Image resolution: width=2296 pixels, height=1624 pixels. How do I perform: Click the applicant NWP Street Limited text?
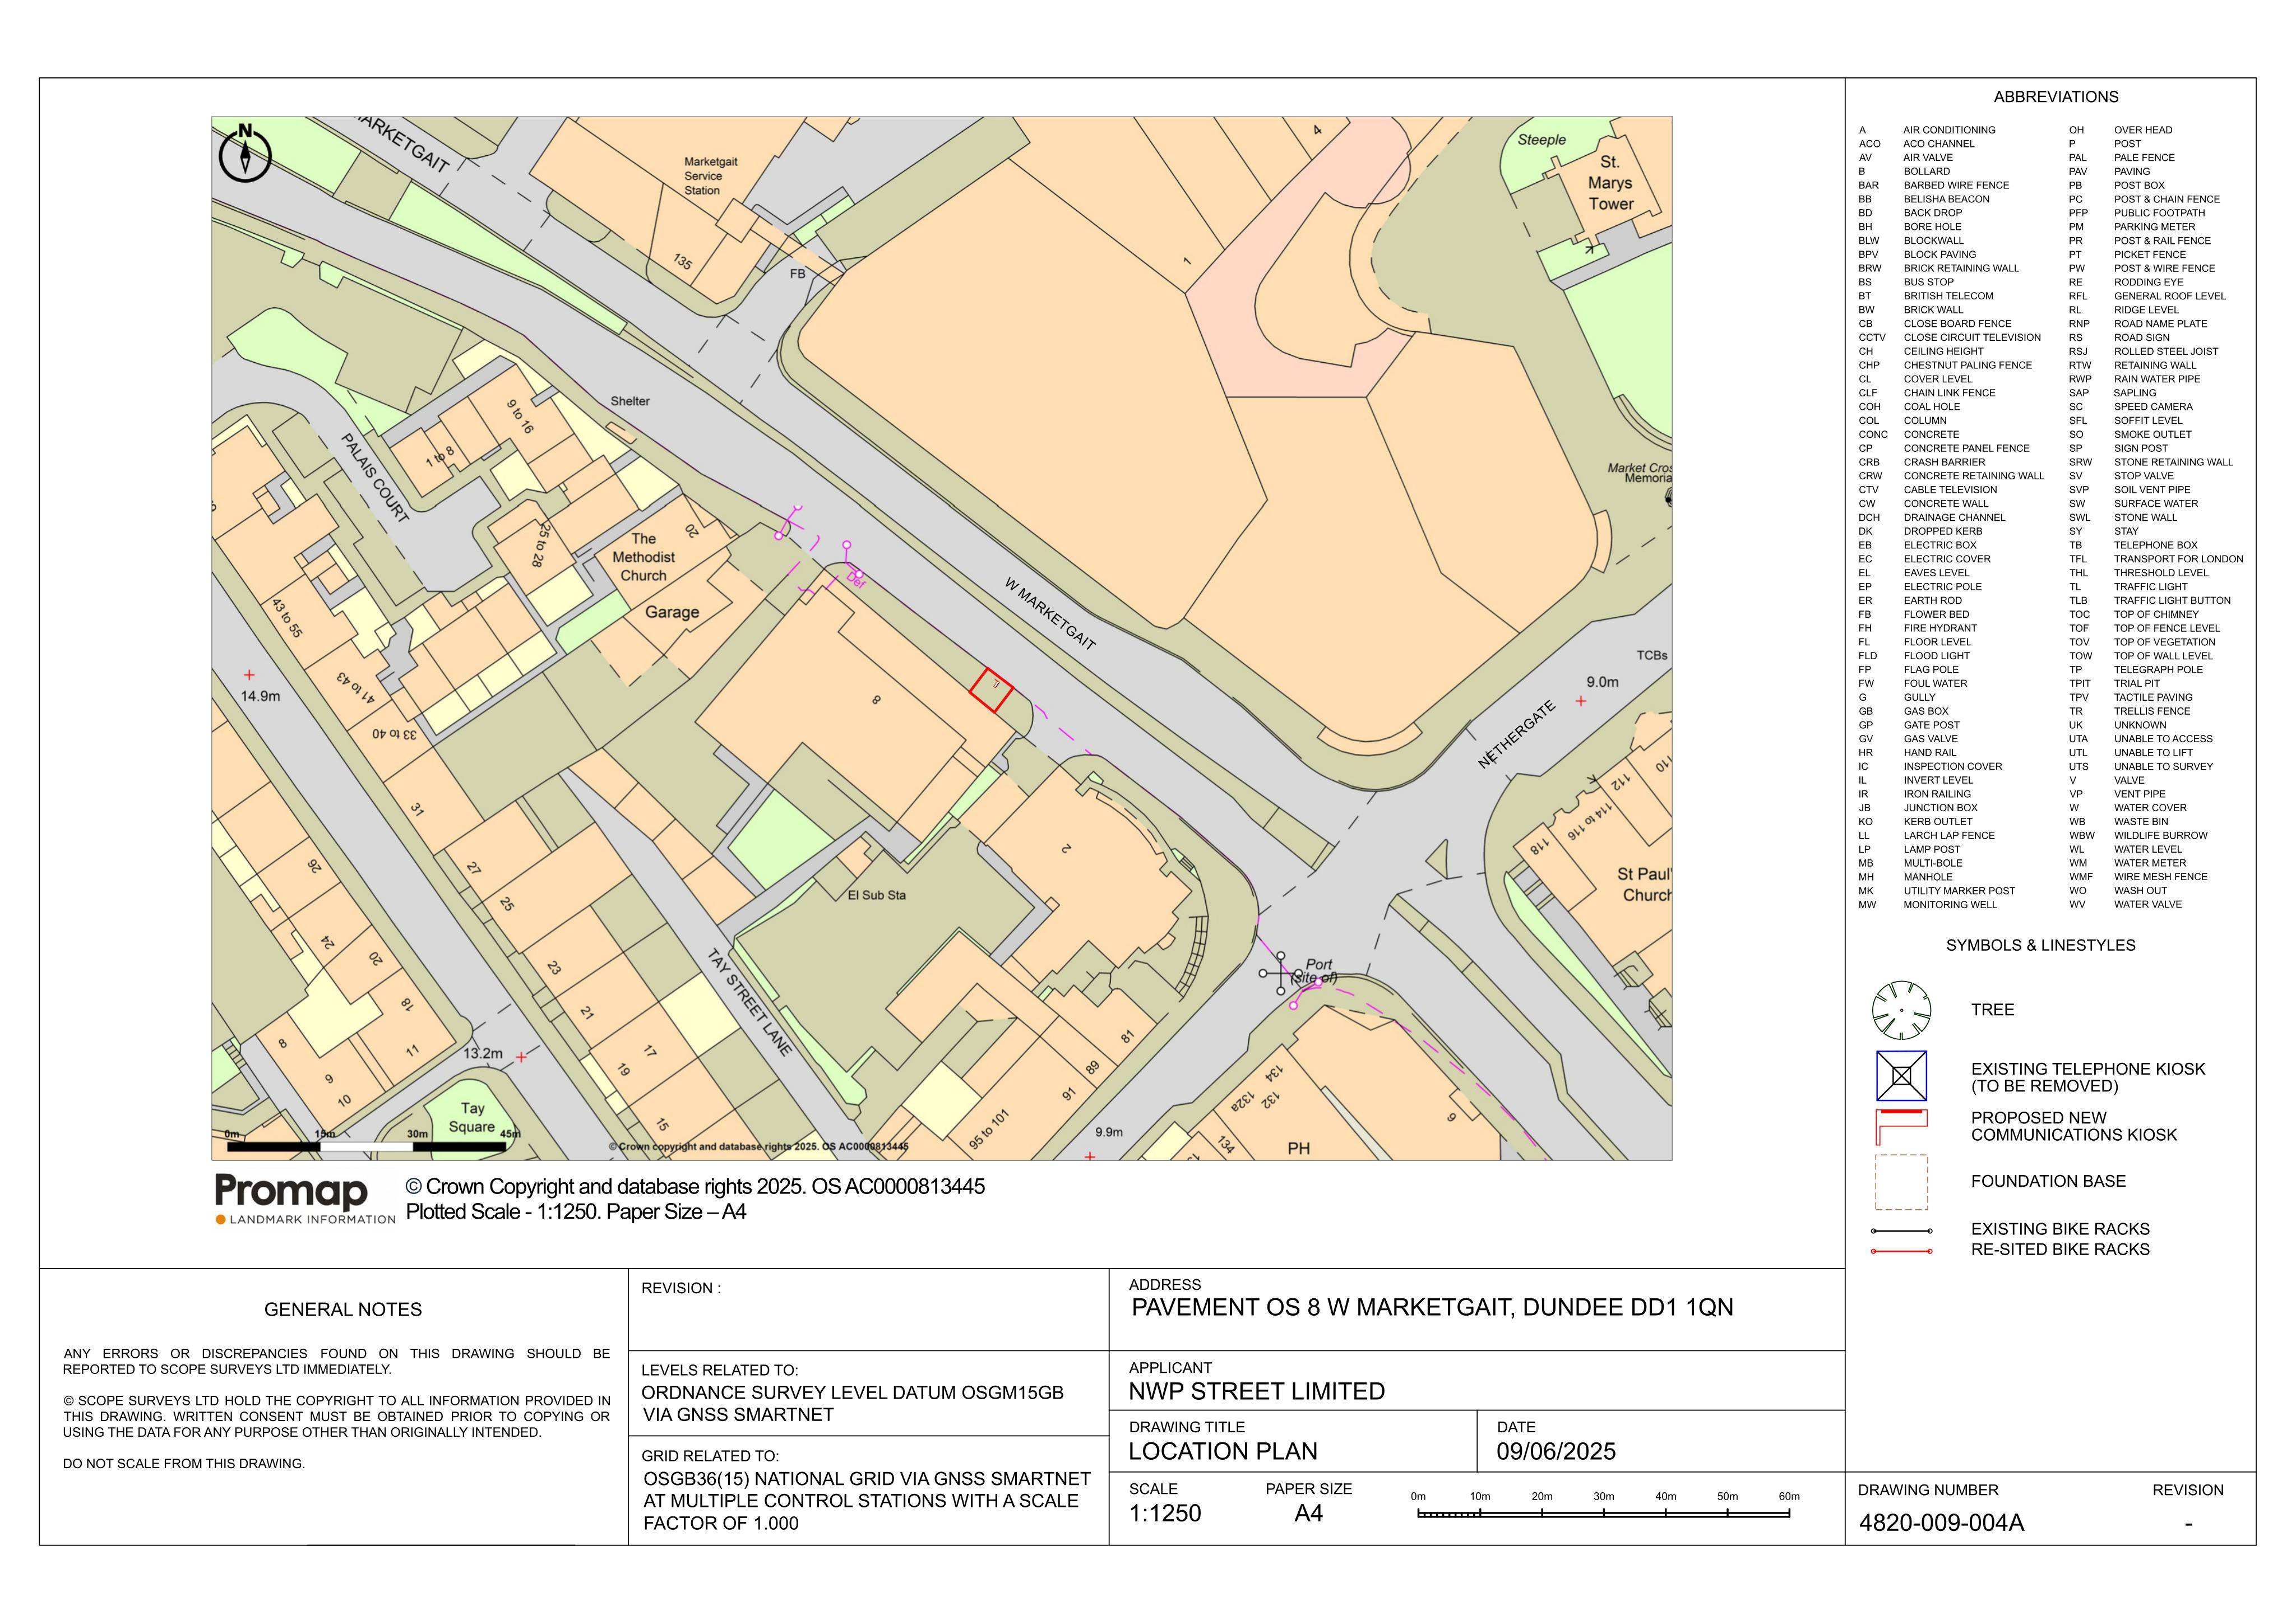[x=1257, y=1391]
